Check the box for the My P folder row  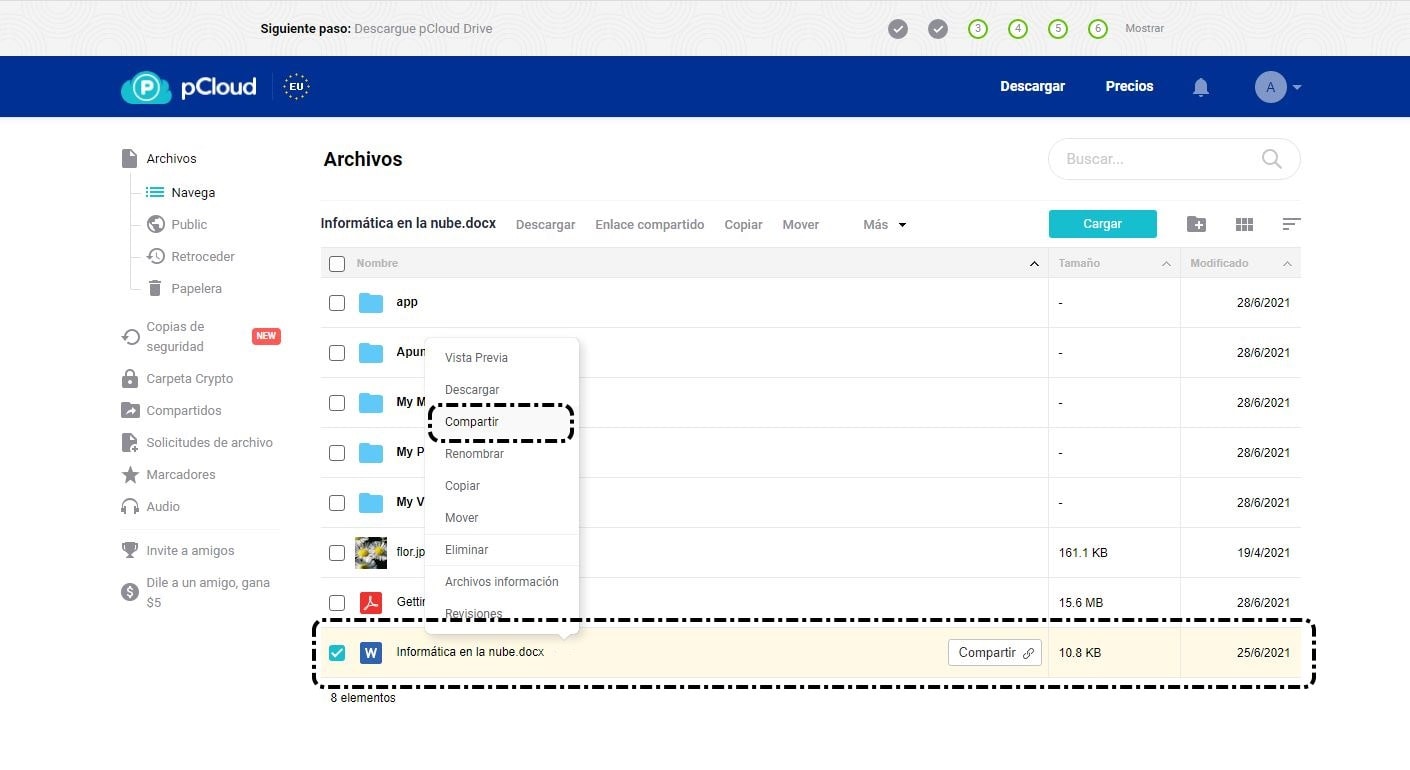point(337,453)
